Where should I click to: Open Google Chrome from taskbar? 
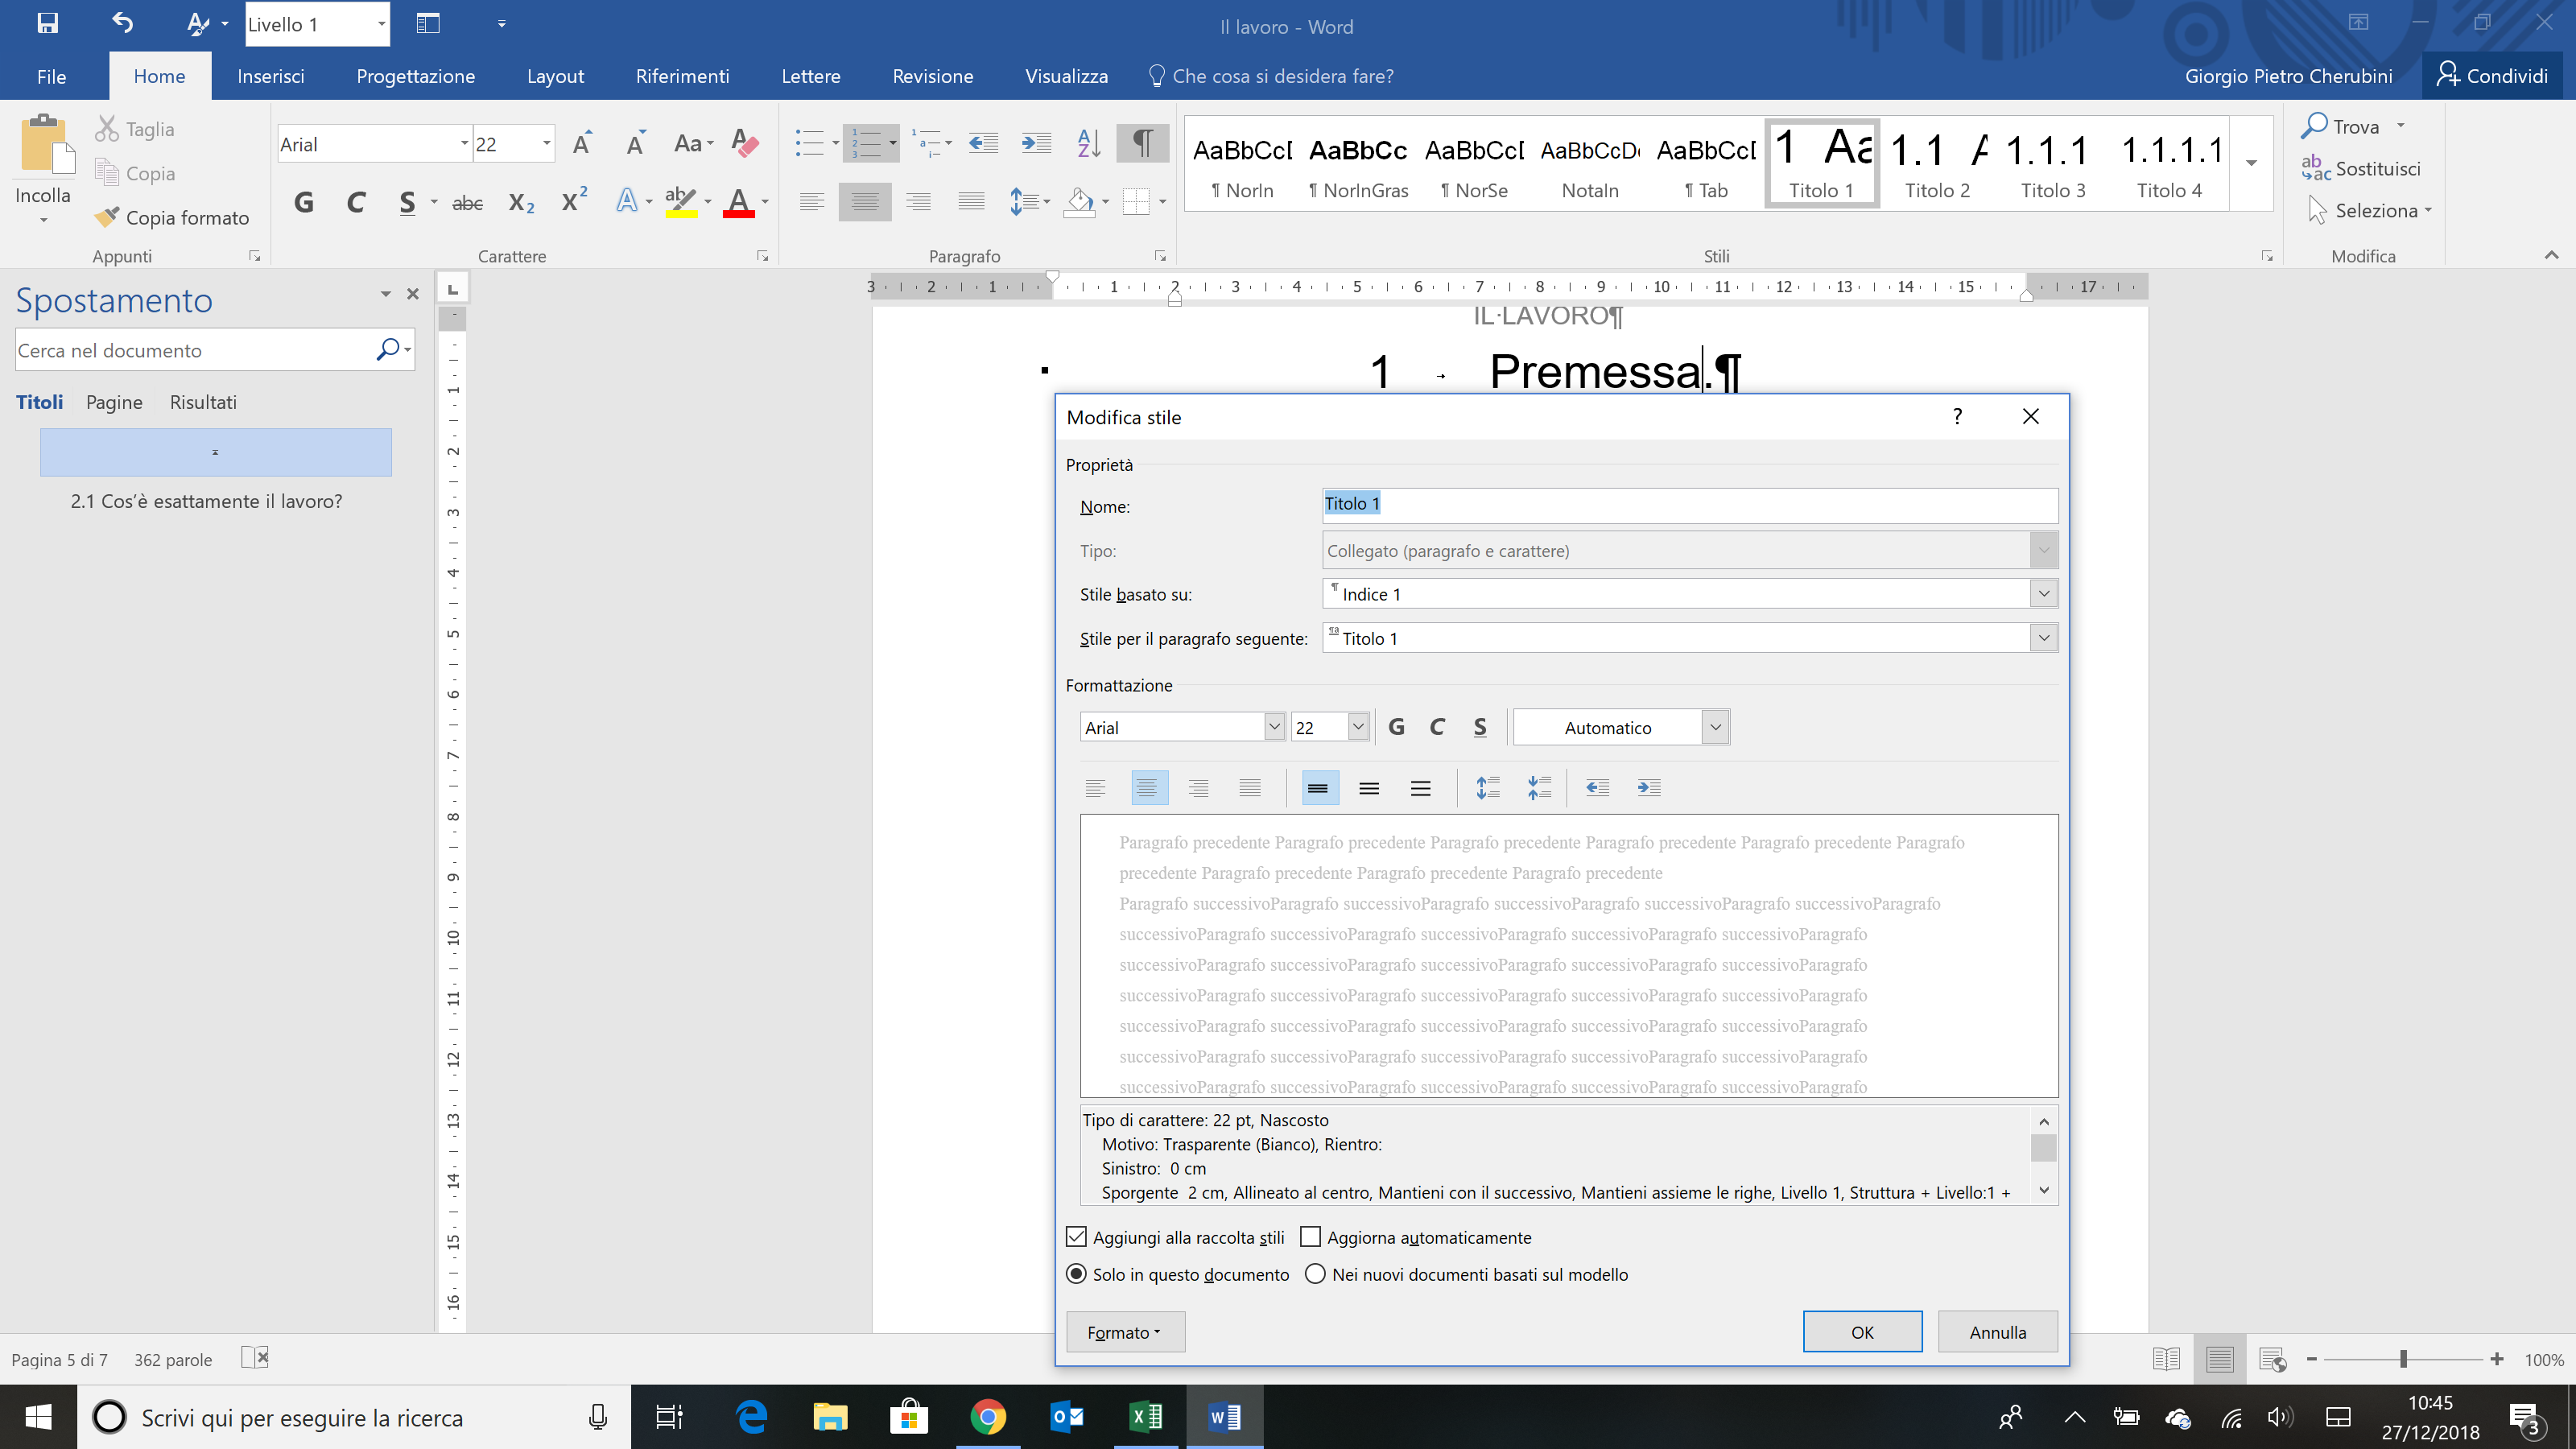[988, 1417]
